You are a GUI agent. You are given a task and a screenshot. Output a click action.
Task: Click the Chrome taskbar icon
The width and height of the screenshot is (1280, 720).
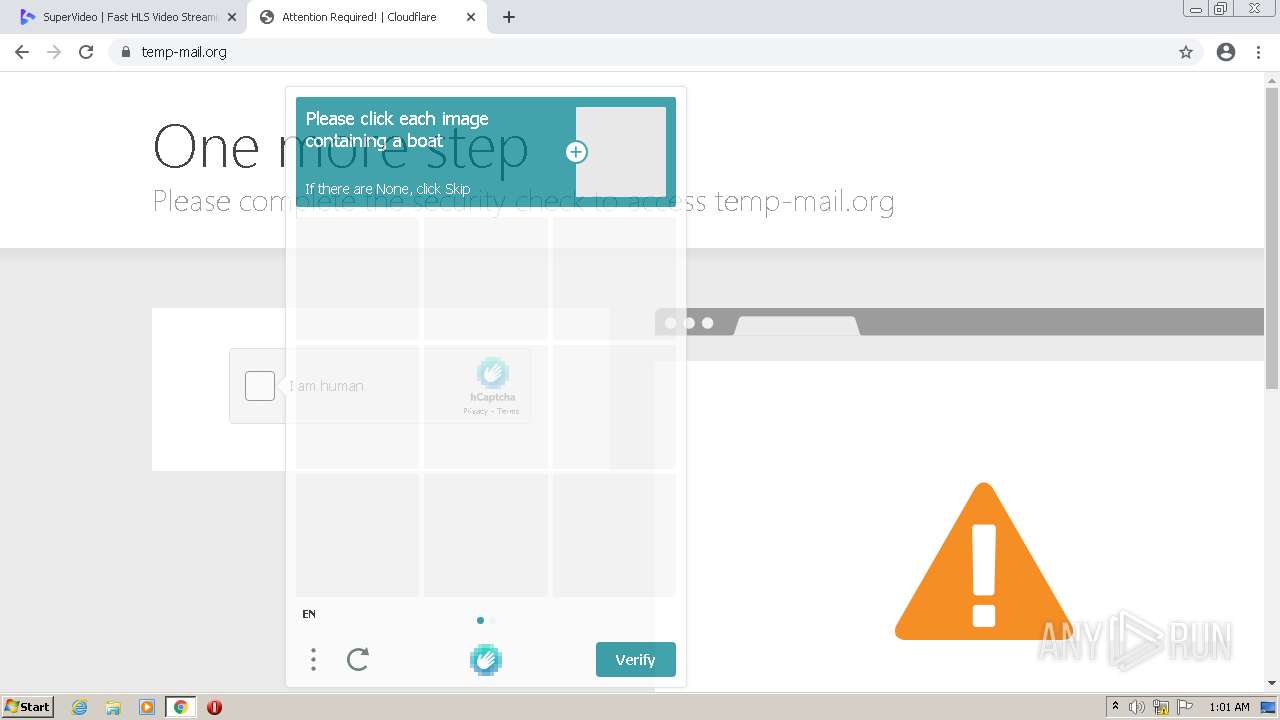tap(181, 707)
